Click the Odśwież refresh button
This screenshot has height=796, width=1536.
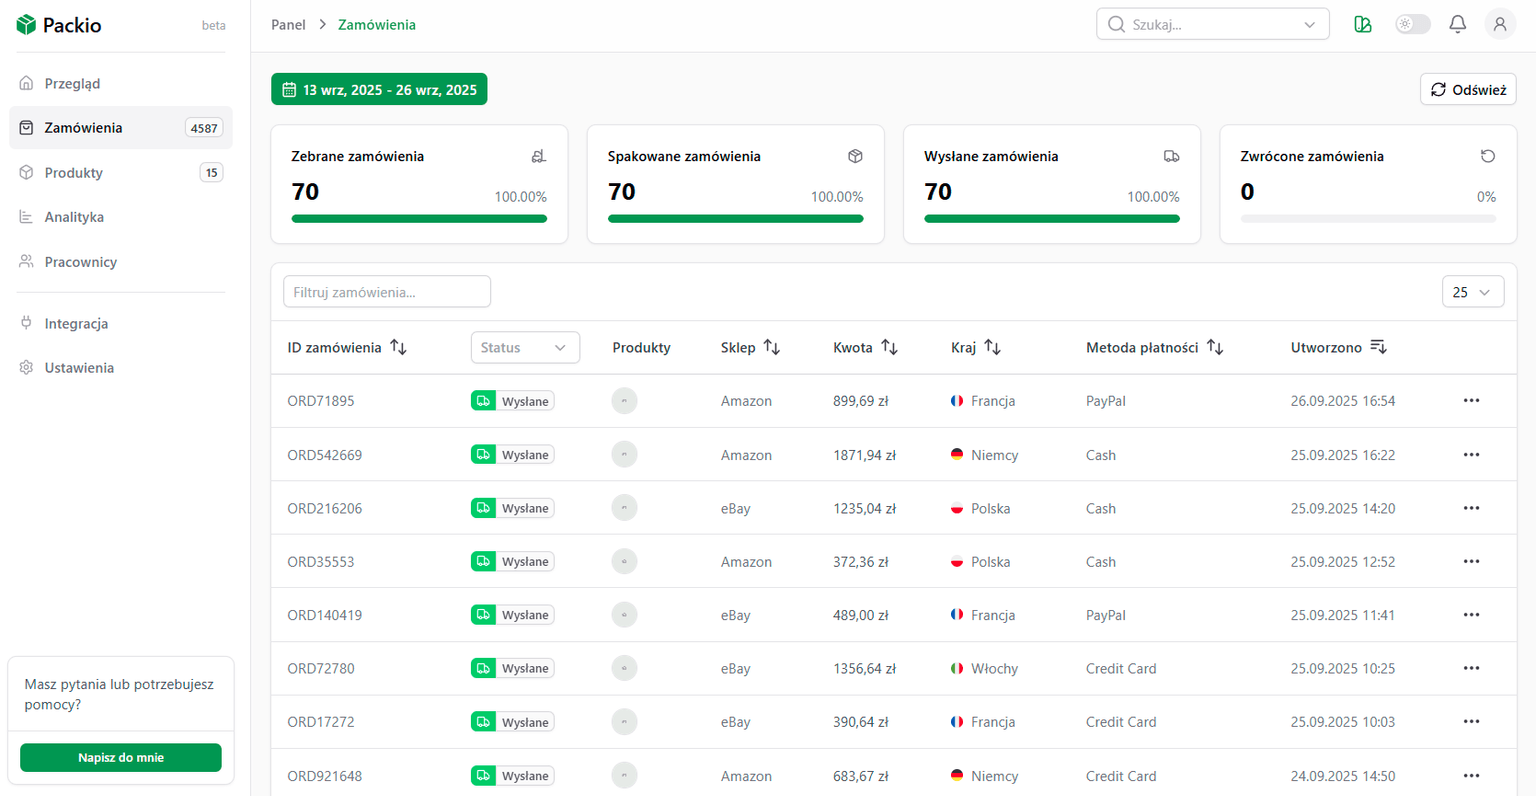tap(1467, 90)
